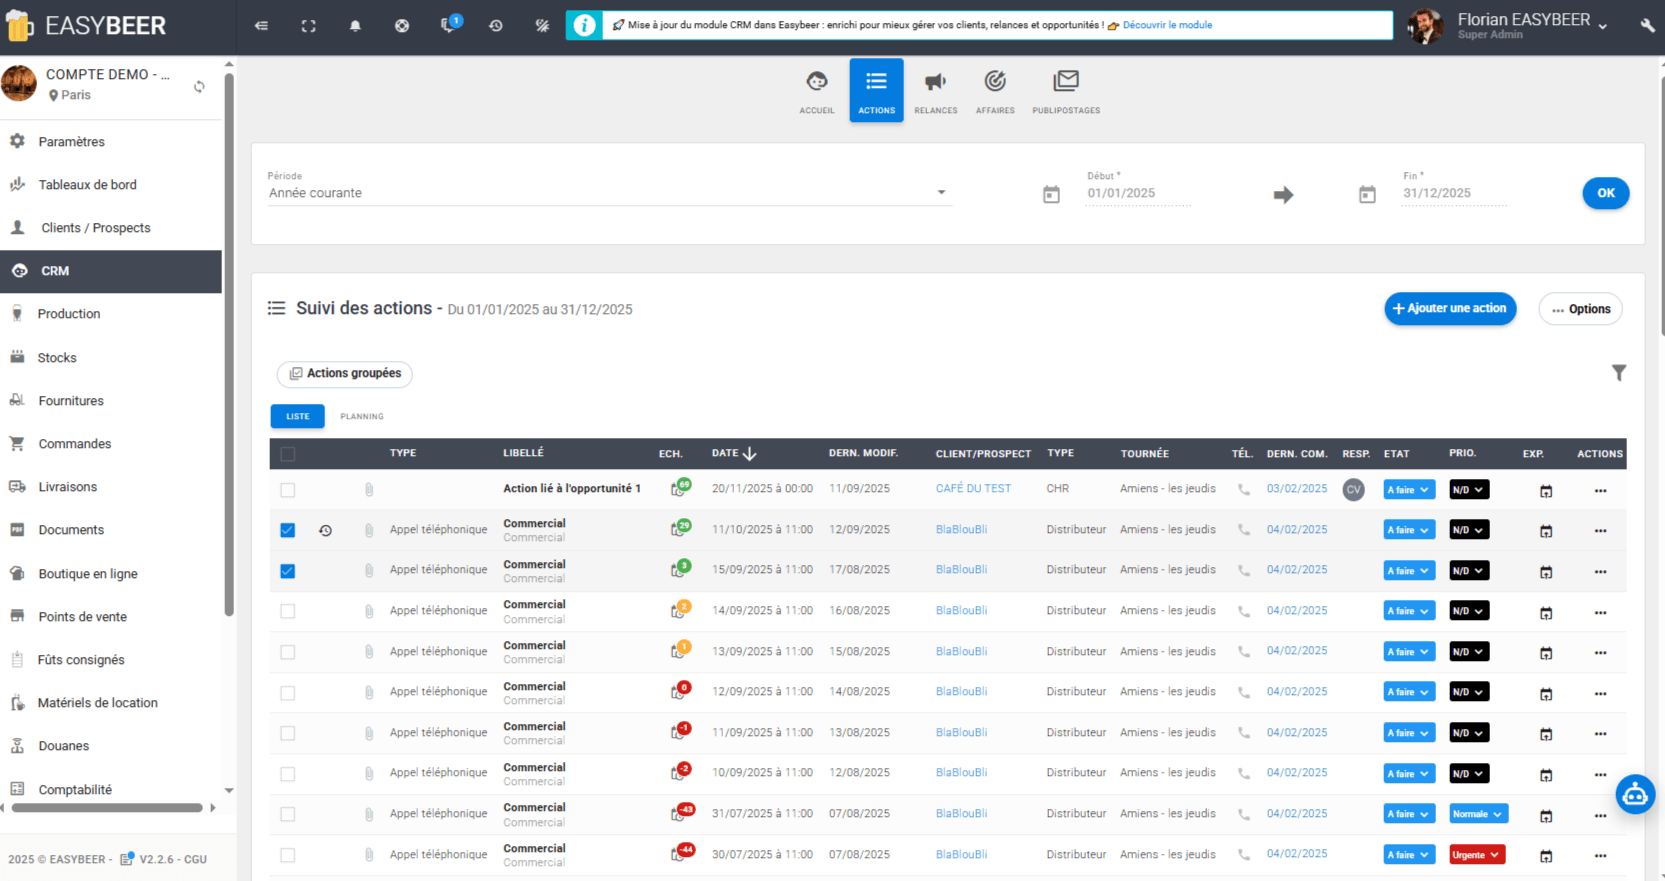Open N/D priority dropdown on 11/10/2025 row
Image resolution: width=1665 pixels, height=881 pixels.
pyautogui.click(x=1469, y=530)
